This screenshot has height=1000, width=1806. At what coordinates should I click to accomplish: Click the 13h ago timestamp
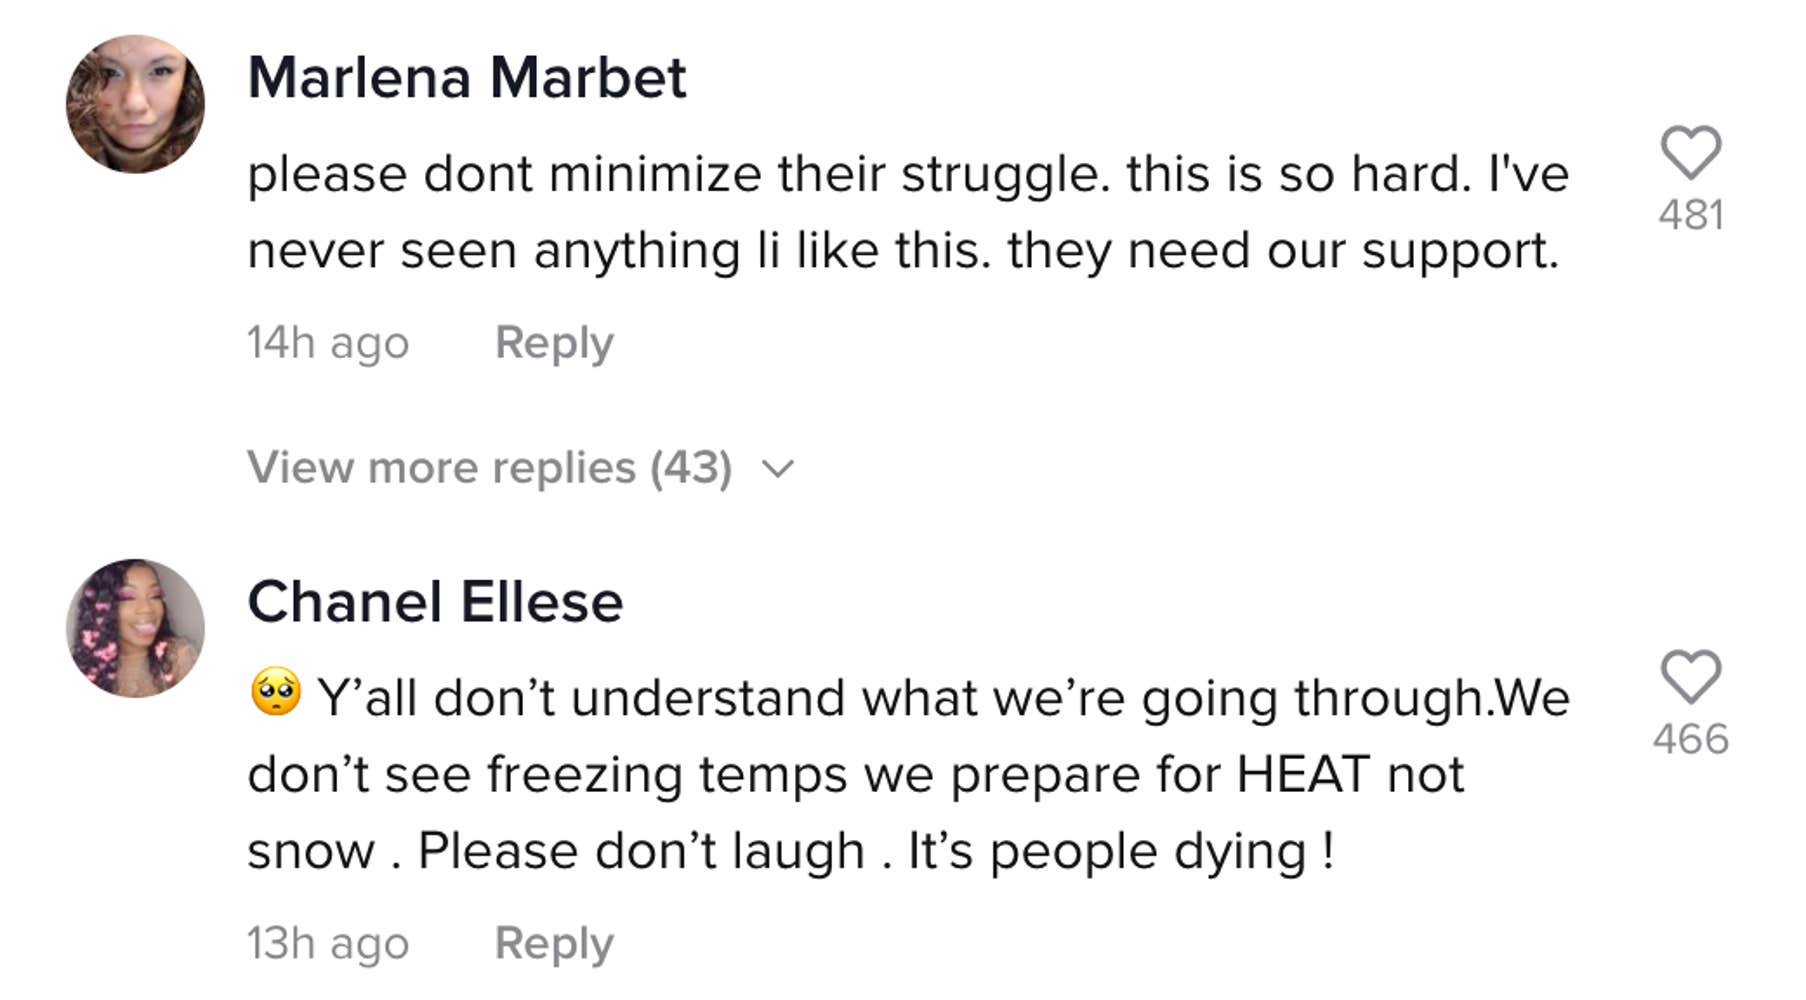pos(328,943)
